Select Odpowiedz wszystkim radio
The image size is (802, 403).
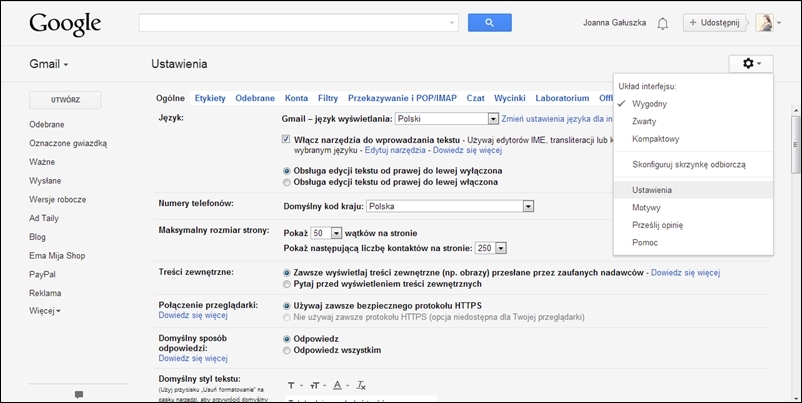click(x=287, y=350)
